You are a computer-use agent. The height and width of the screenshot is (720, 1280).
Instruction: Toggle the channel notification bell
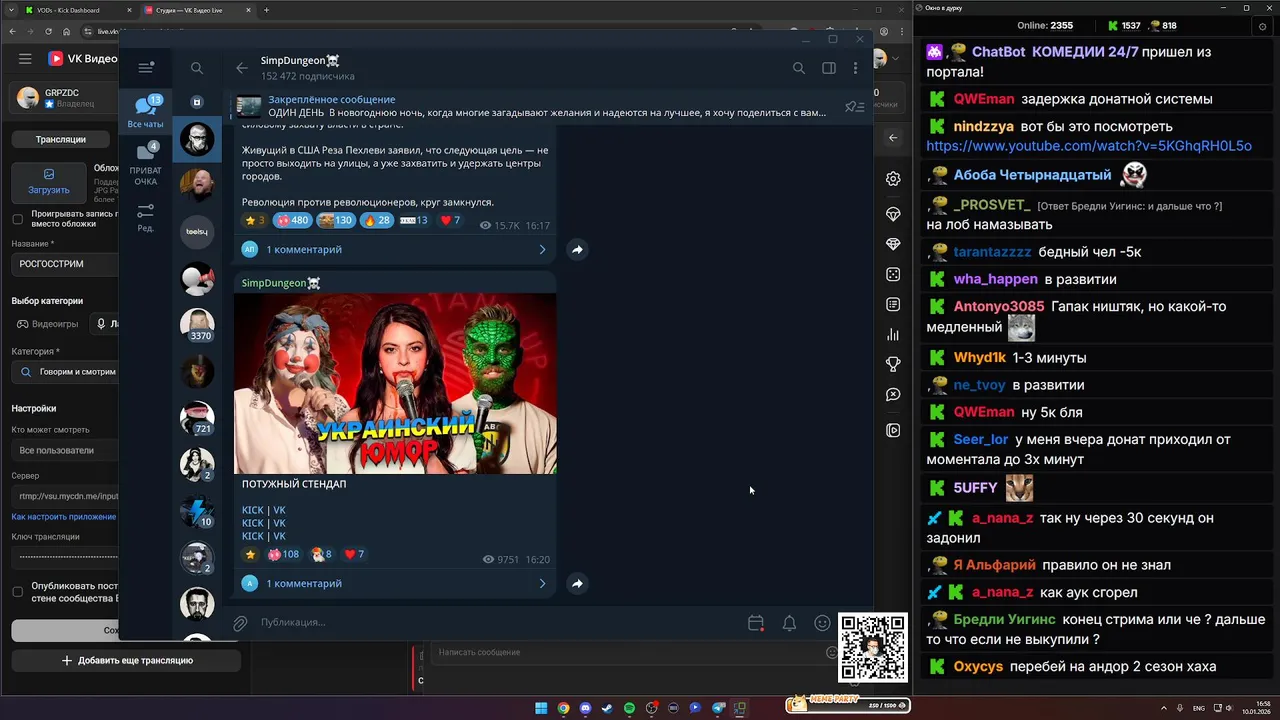tap(789, 623)
